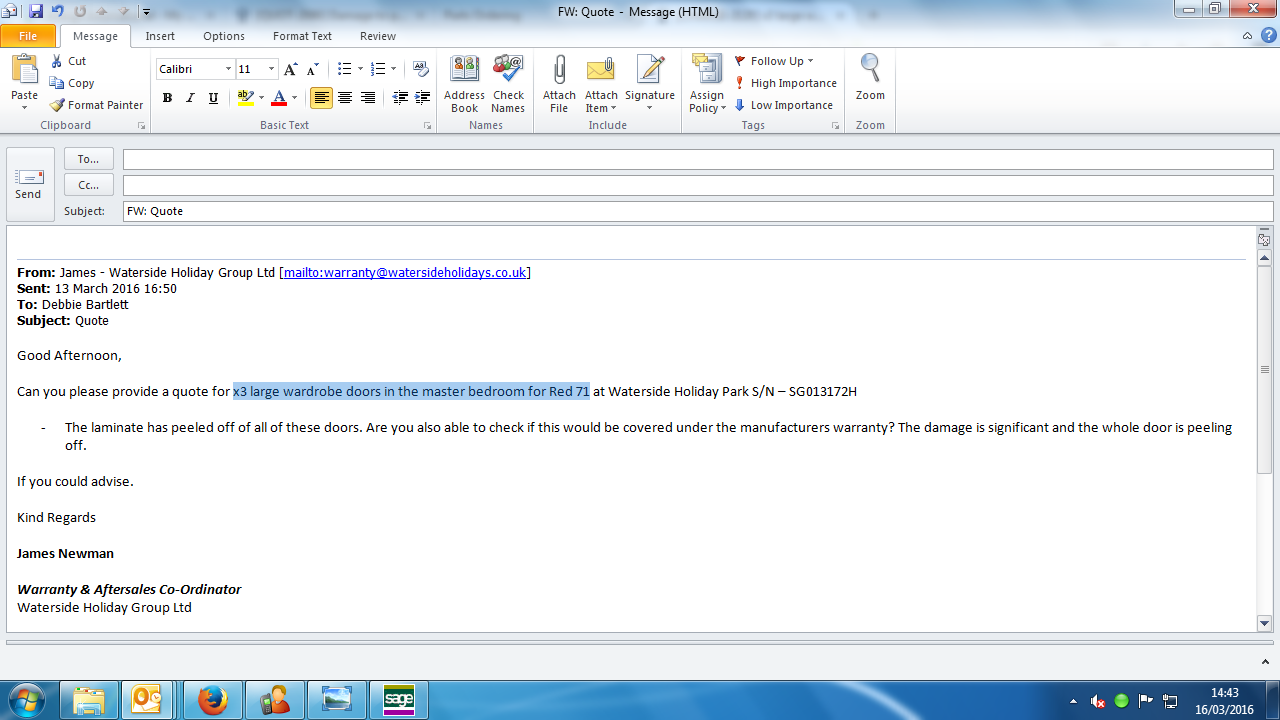Open the File tab
Viewport: 1280px width, 720px height.
pyautogui.click(x=28, y=36)
